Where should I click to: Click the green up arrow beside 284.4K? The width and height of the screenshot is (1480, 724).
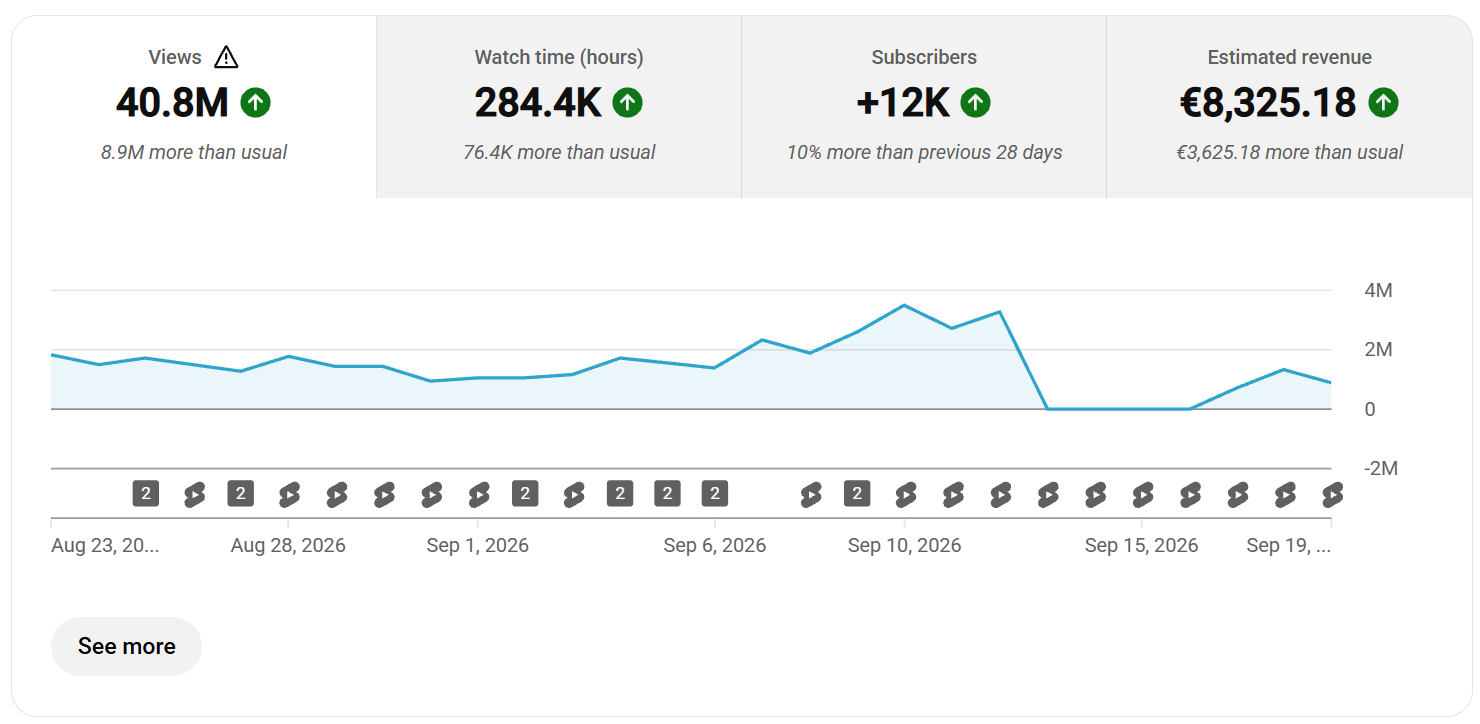point(628,102)
